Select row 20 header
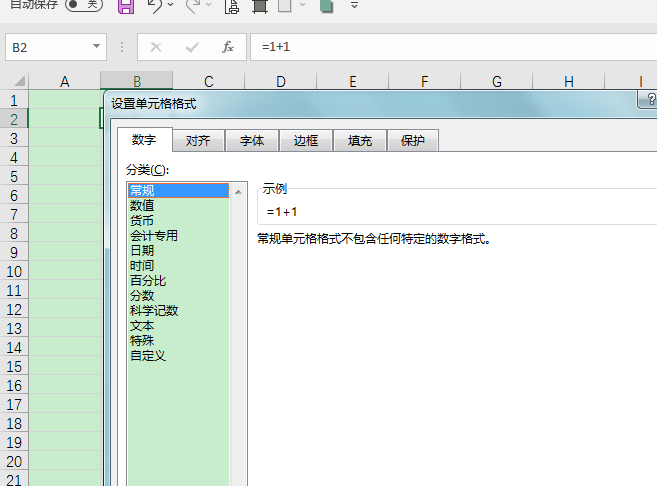Viewport: 657px width, 486px height. tap(14, 462)
